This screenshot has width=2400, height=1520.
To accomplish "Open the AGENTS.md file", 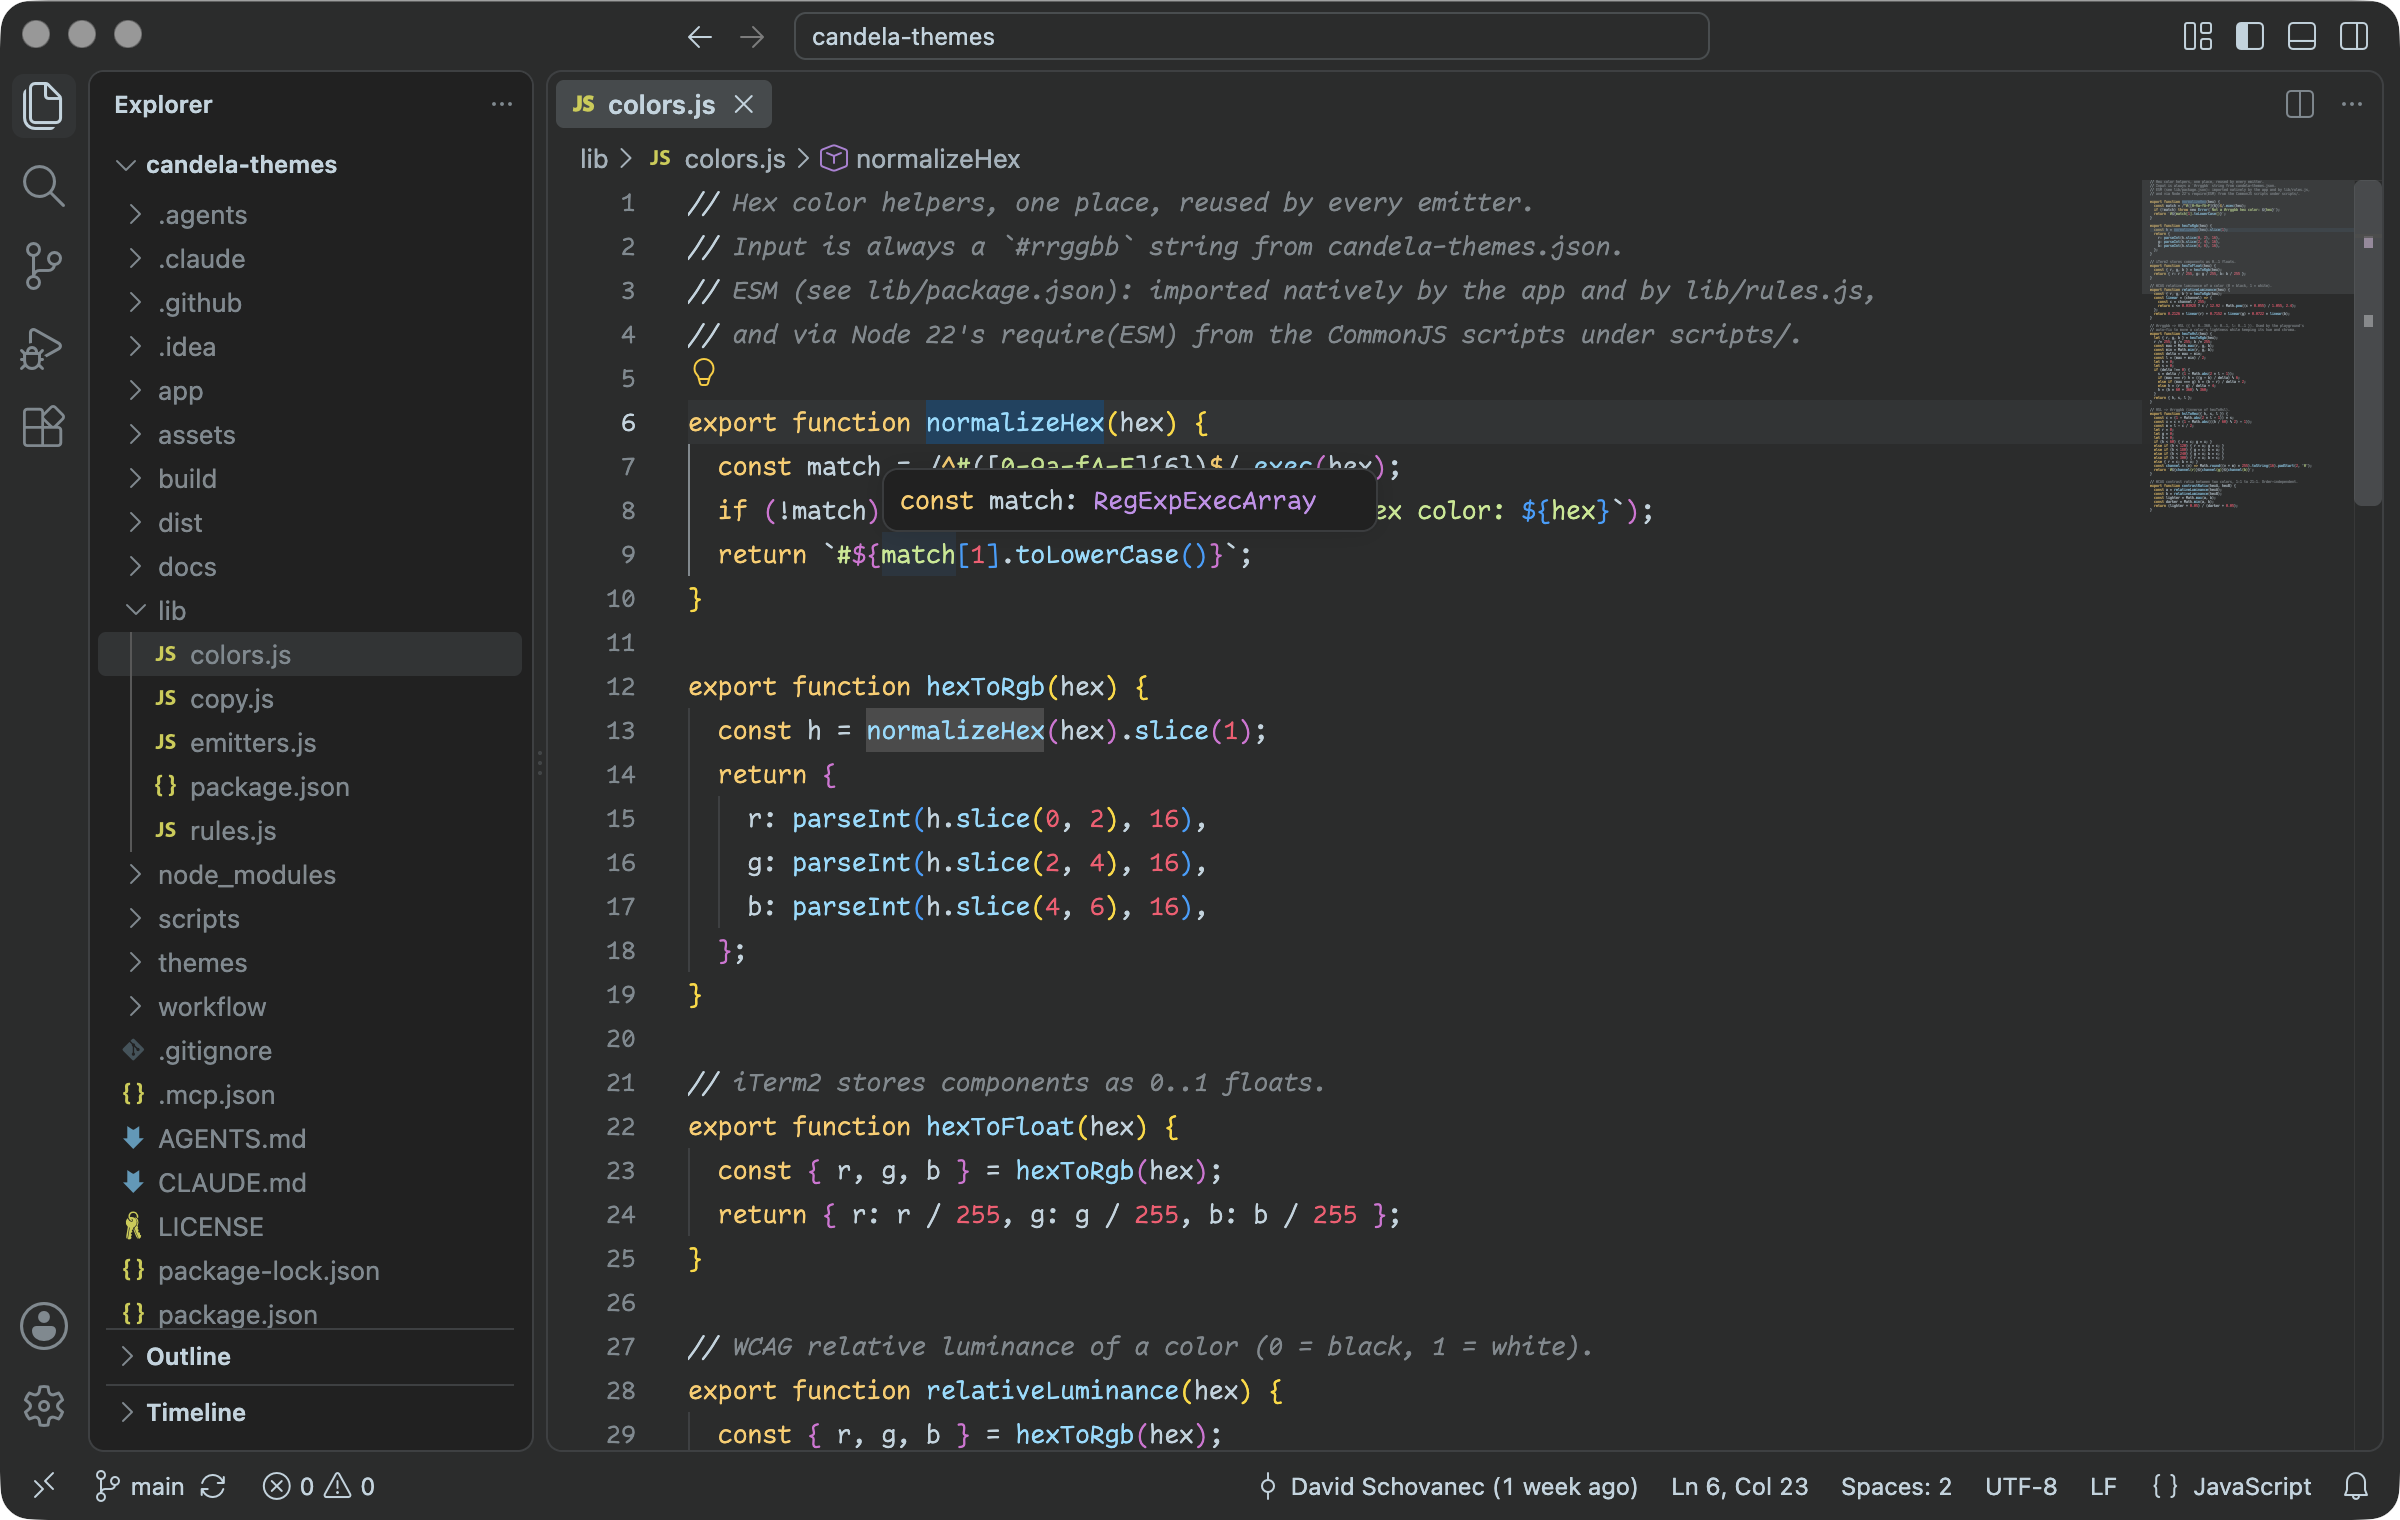I will pyautogui.click(x=310, y=1139).
